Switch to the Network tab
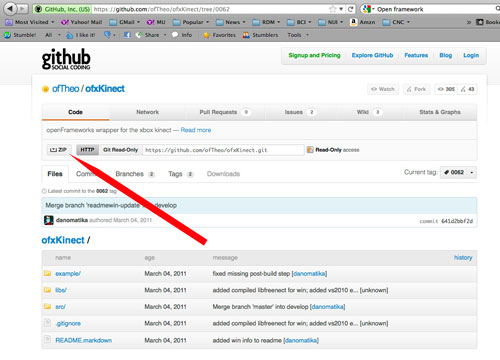Screen dimensions: 500x360 tap(147, 112)
